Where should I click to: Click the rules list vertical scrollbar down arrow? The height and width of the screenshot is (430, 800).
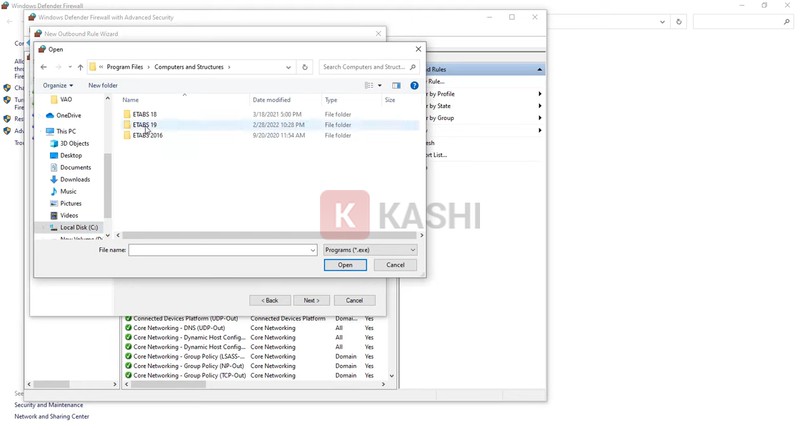tap(391, 376)
